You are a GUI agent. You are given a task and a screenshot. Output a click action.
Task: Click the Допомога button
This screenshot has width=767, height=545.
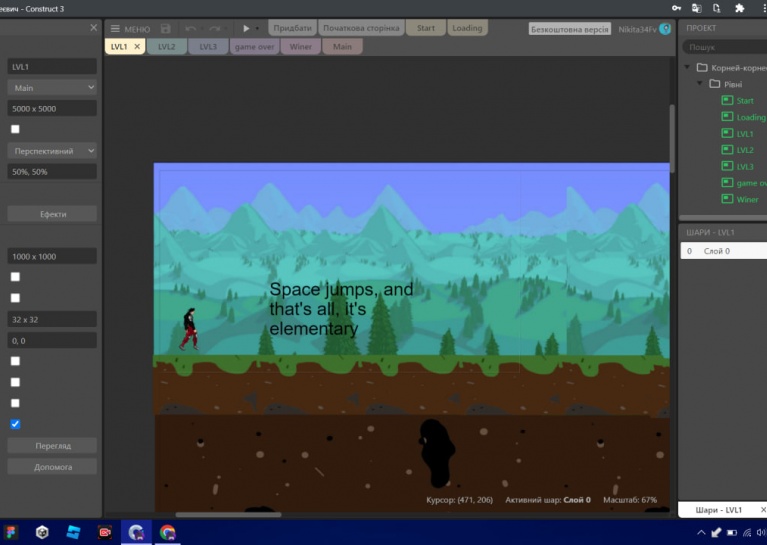(x=52, y=467)
